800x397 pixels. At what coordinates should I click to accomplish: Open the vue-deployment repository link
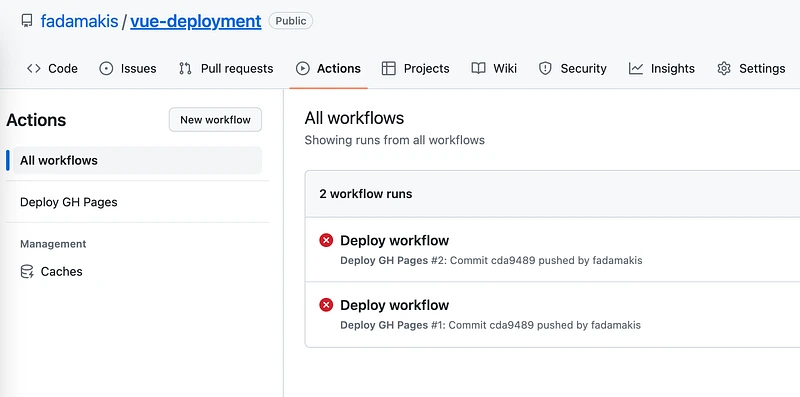[196, 21]
